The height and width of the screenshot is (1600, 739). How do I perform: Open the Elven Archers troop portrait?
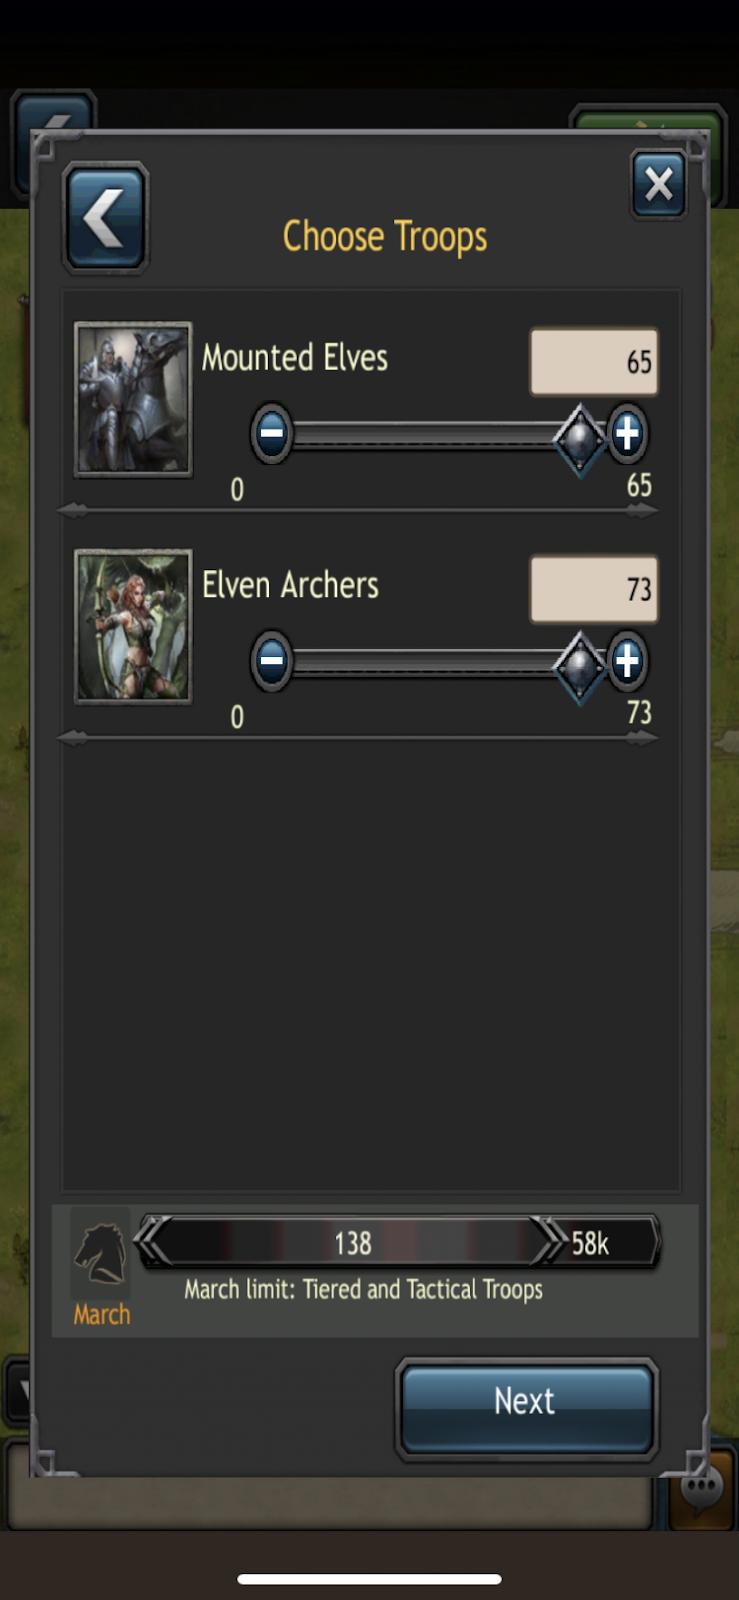(x=133, y=626)
